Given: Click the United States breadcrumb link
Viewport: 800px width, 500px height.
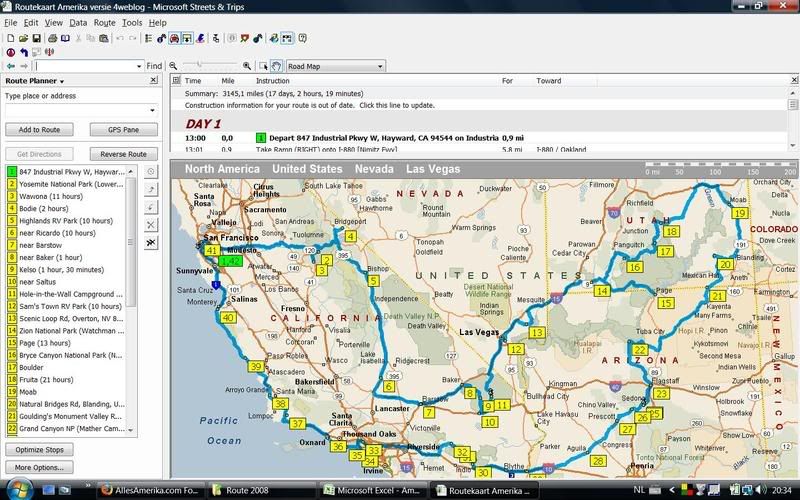Looking at the screenshot, I should tap(307, 169).
